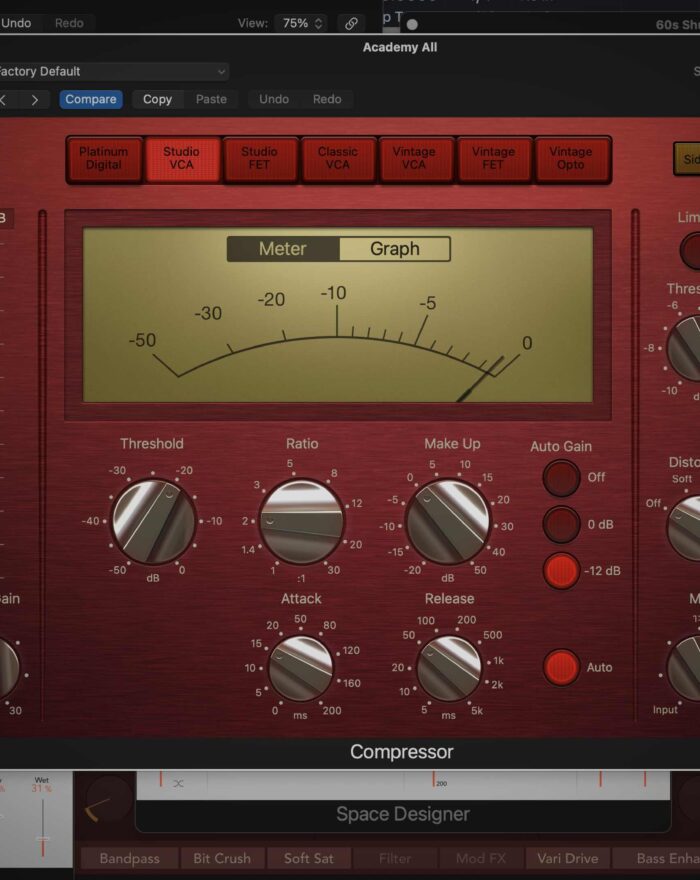700x880 pixels.
Task: Select Bandpass in the bottom effects strip
Action: pyautogui.click(x=130, y=858)
